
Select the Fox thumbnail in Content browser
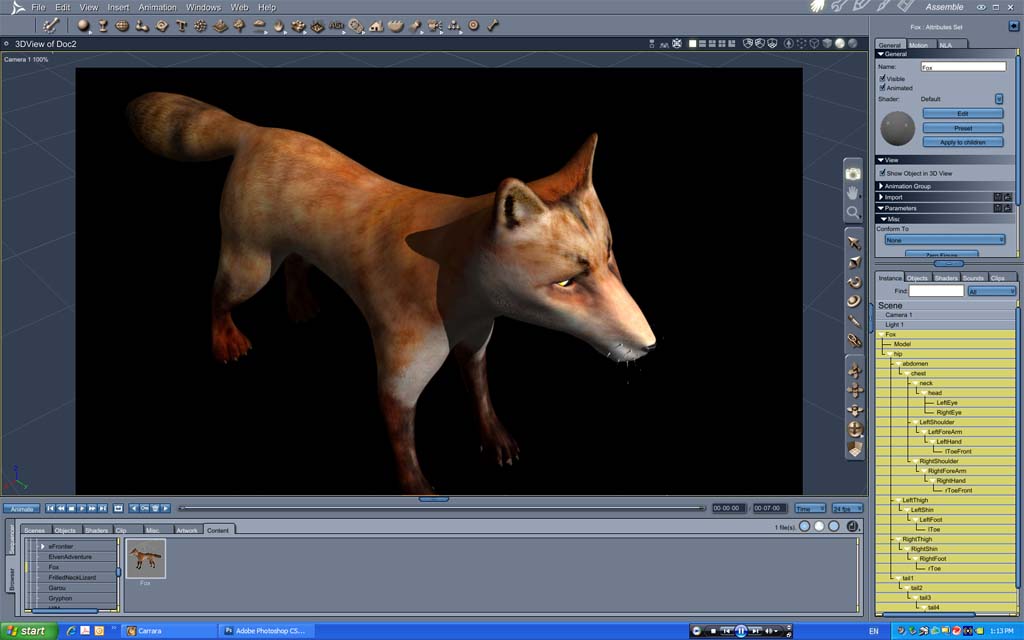tap(146, 559)
